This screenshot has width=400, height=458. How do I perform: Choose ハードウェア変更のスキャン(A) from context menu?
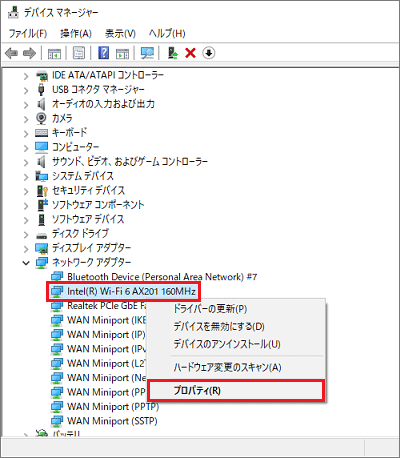[236, 367]
